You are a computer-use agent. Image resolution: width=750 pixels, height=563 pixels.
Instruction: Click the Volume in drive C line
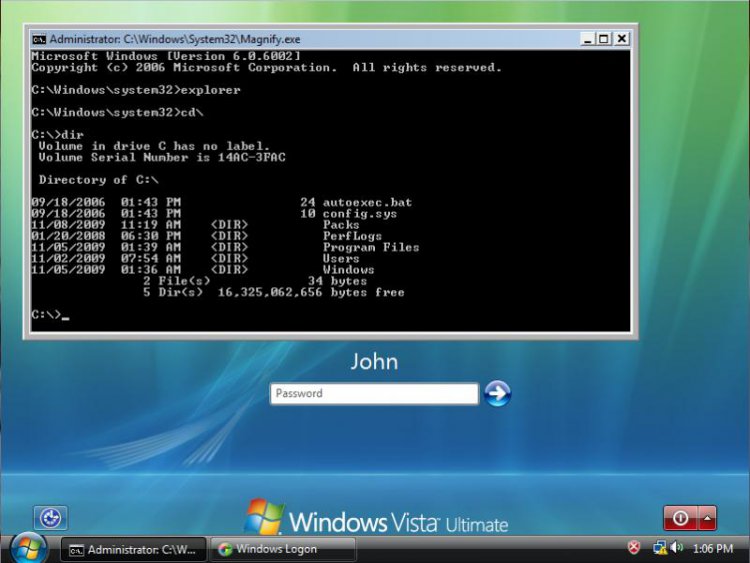click(154, 146)
